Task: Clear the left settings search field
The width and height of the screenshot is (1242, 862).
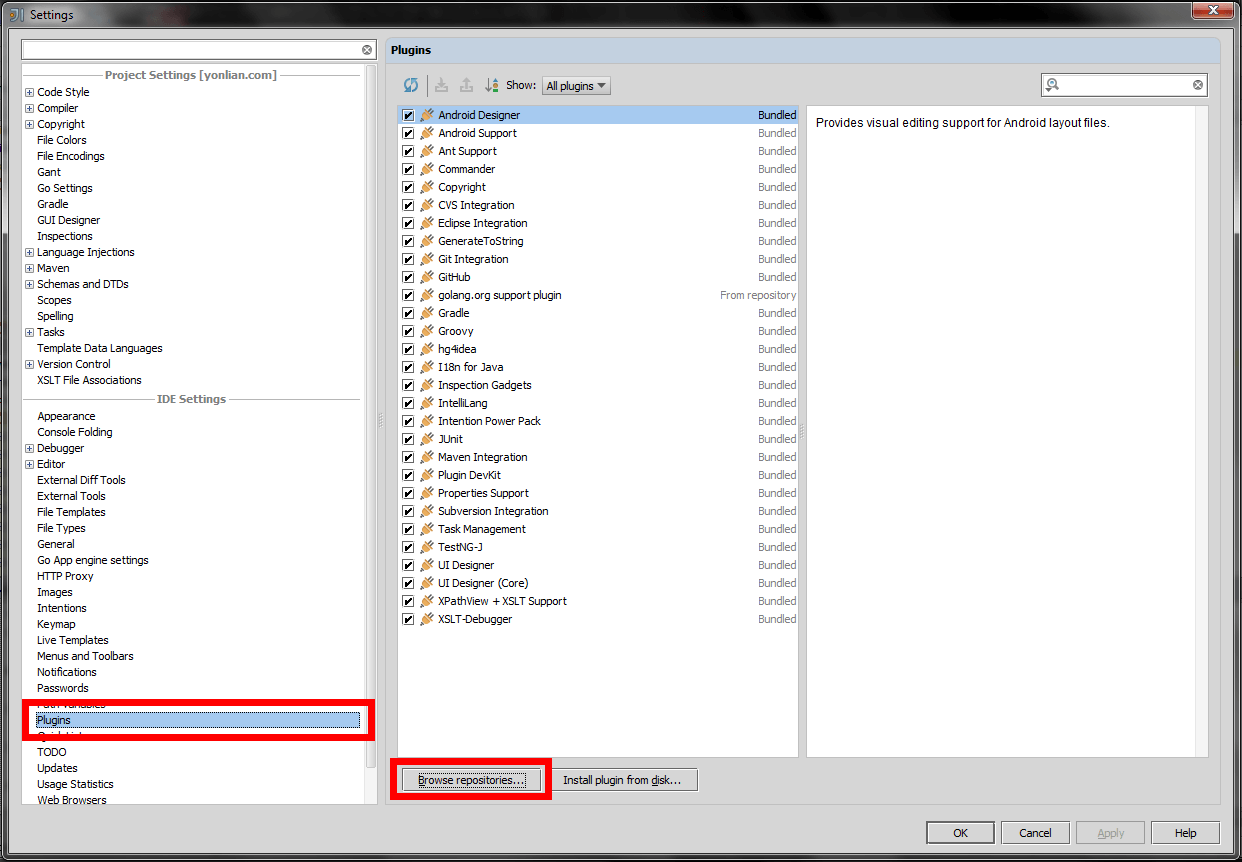Action: tap(367, 50)
